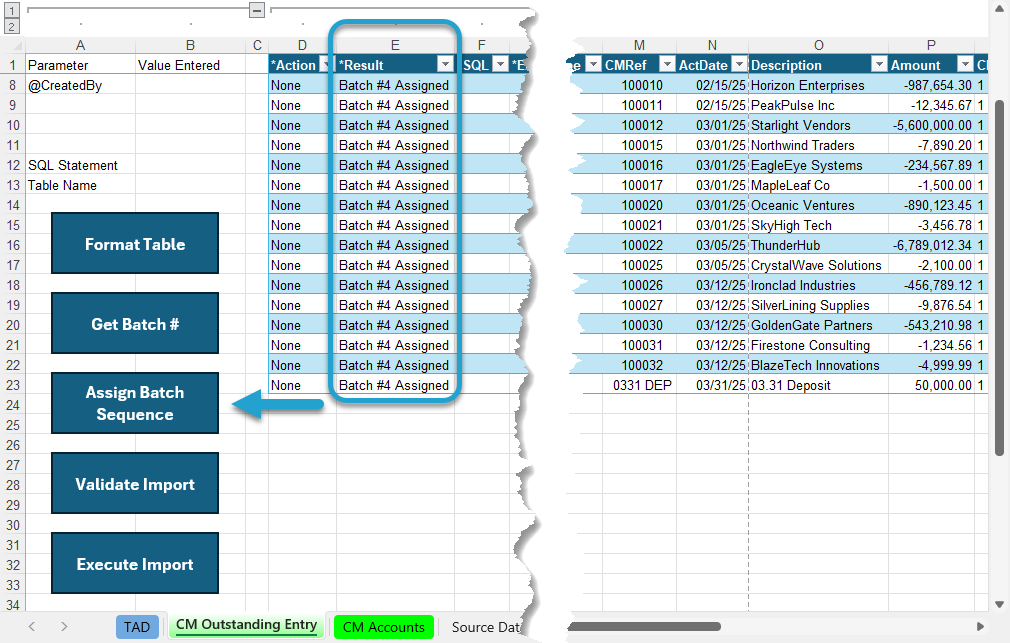Select the @CreatedBy cell
Screen dimensions: 1010x643
(81, 85)
